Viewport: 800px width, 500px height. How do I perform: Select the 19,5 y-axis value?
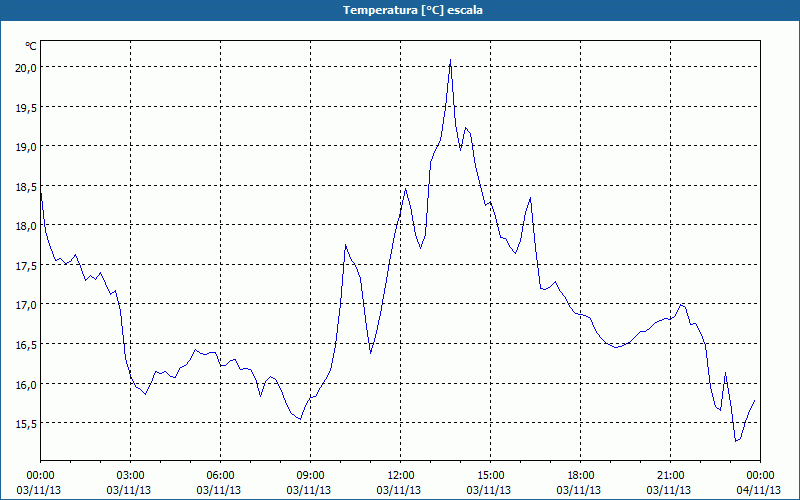(24, 107)
